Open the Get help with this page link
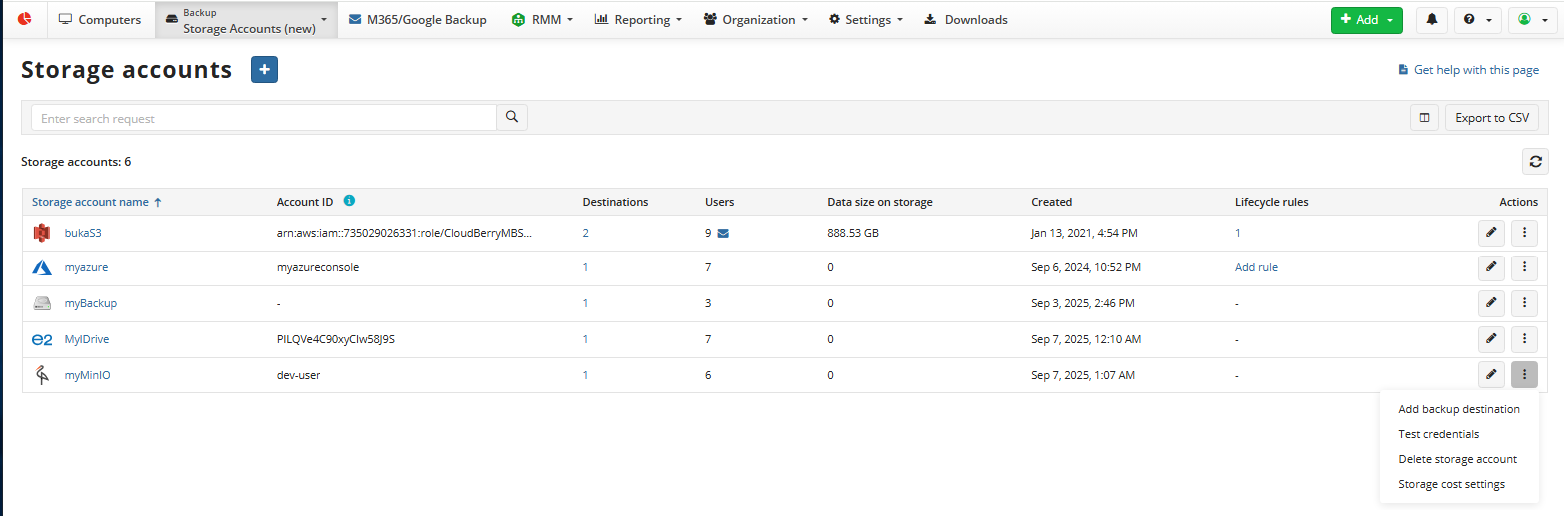 (1468, 70)
